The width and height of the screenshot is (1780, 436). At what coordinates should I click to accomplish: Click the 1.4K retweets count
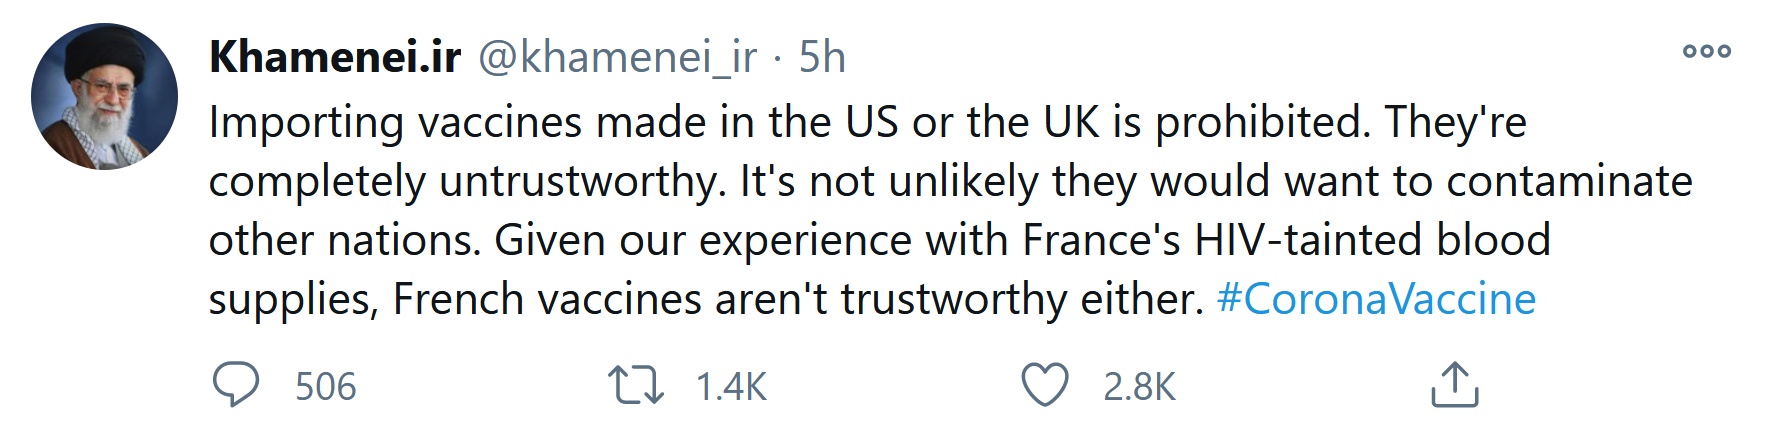click(731, 387)
